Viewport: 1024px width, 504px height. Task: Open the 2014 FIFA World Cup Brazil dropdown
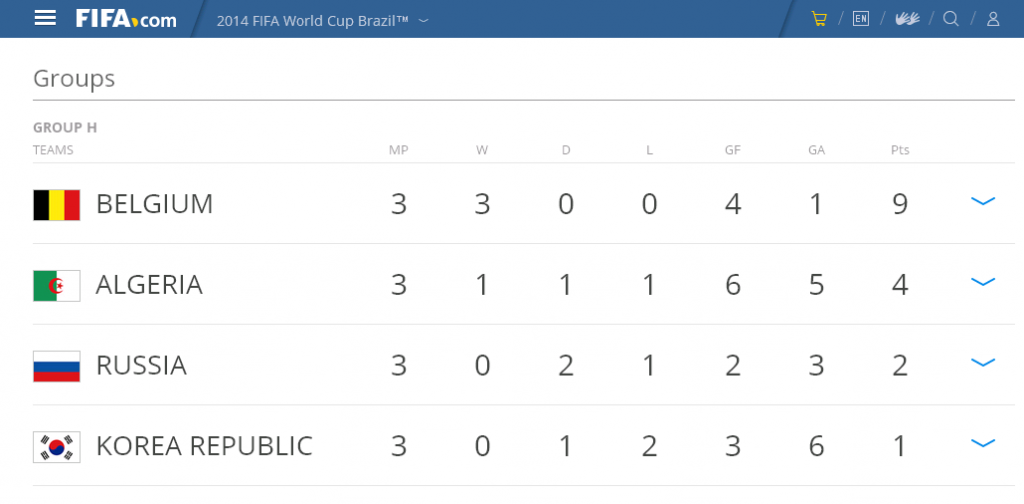[x=323, y=20]
